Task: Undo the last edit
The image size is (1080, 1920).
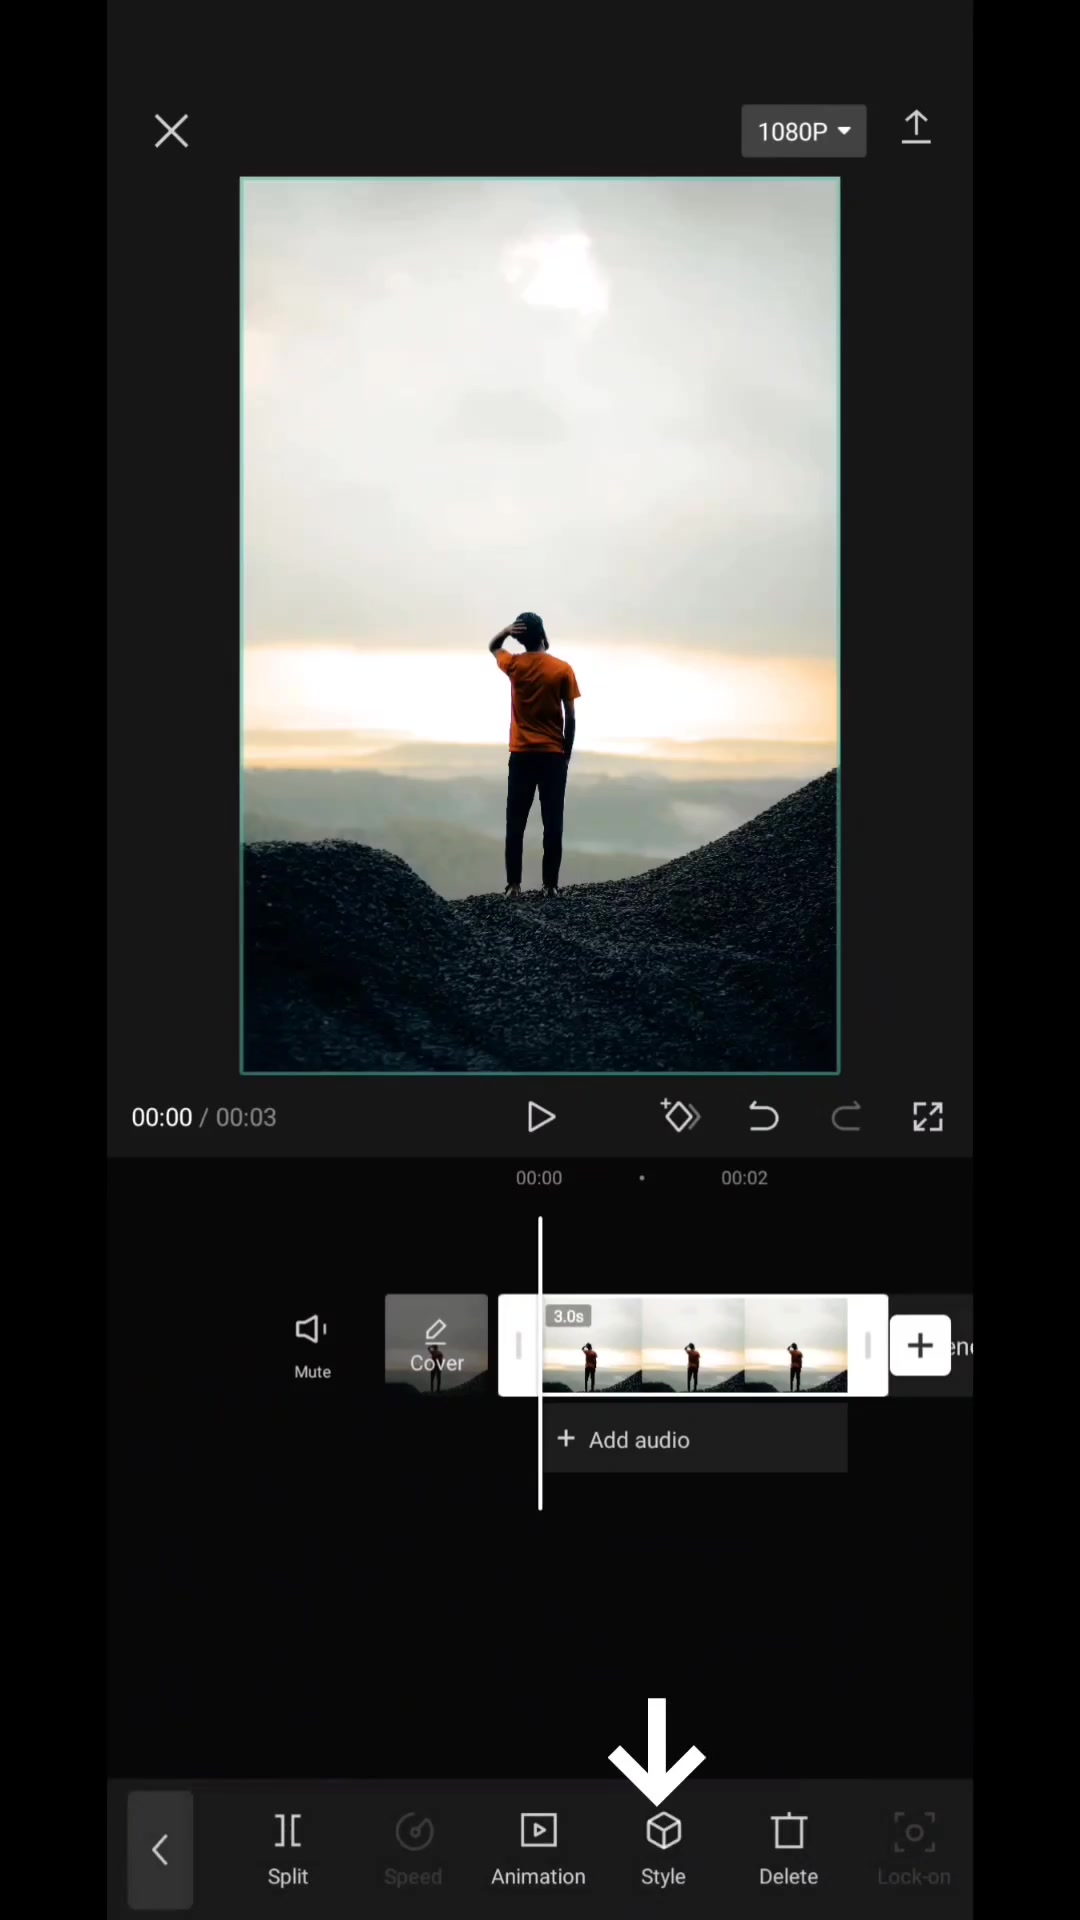Action: [764, 1117]
